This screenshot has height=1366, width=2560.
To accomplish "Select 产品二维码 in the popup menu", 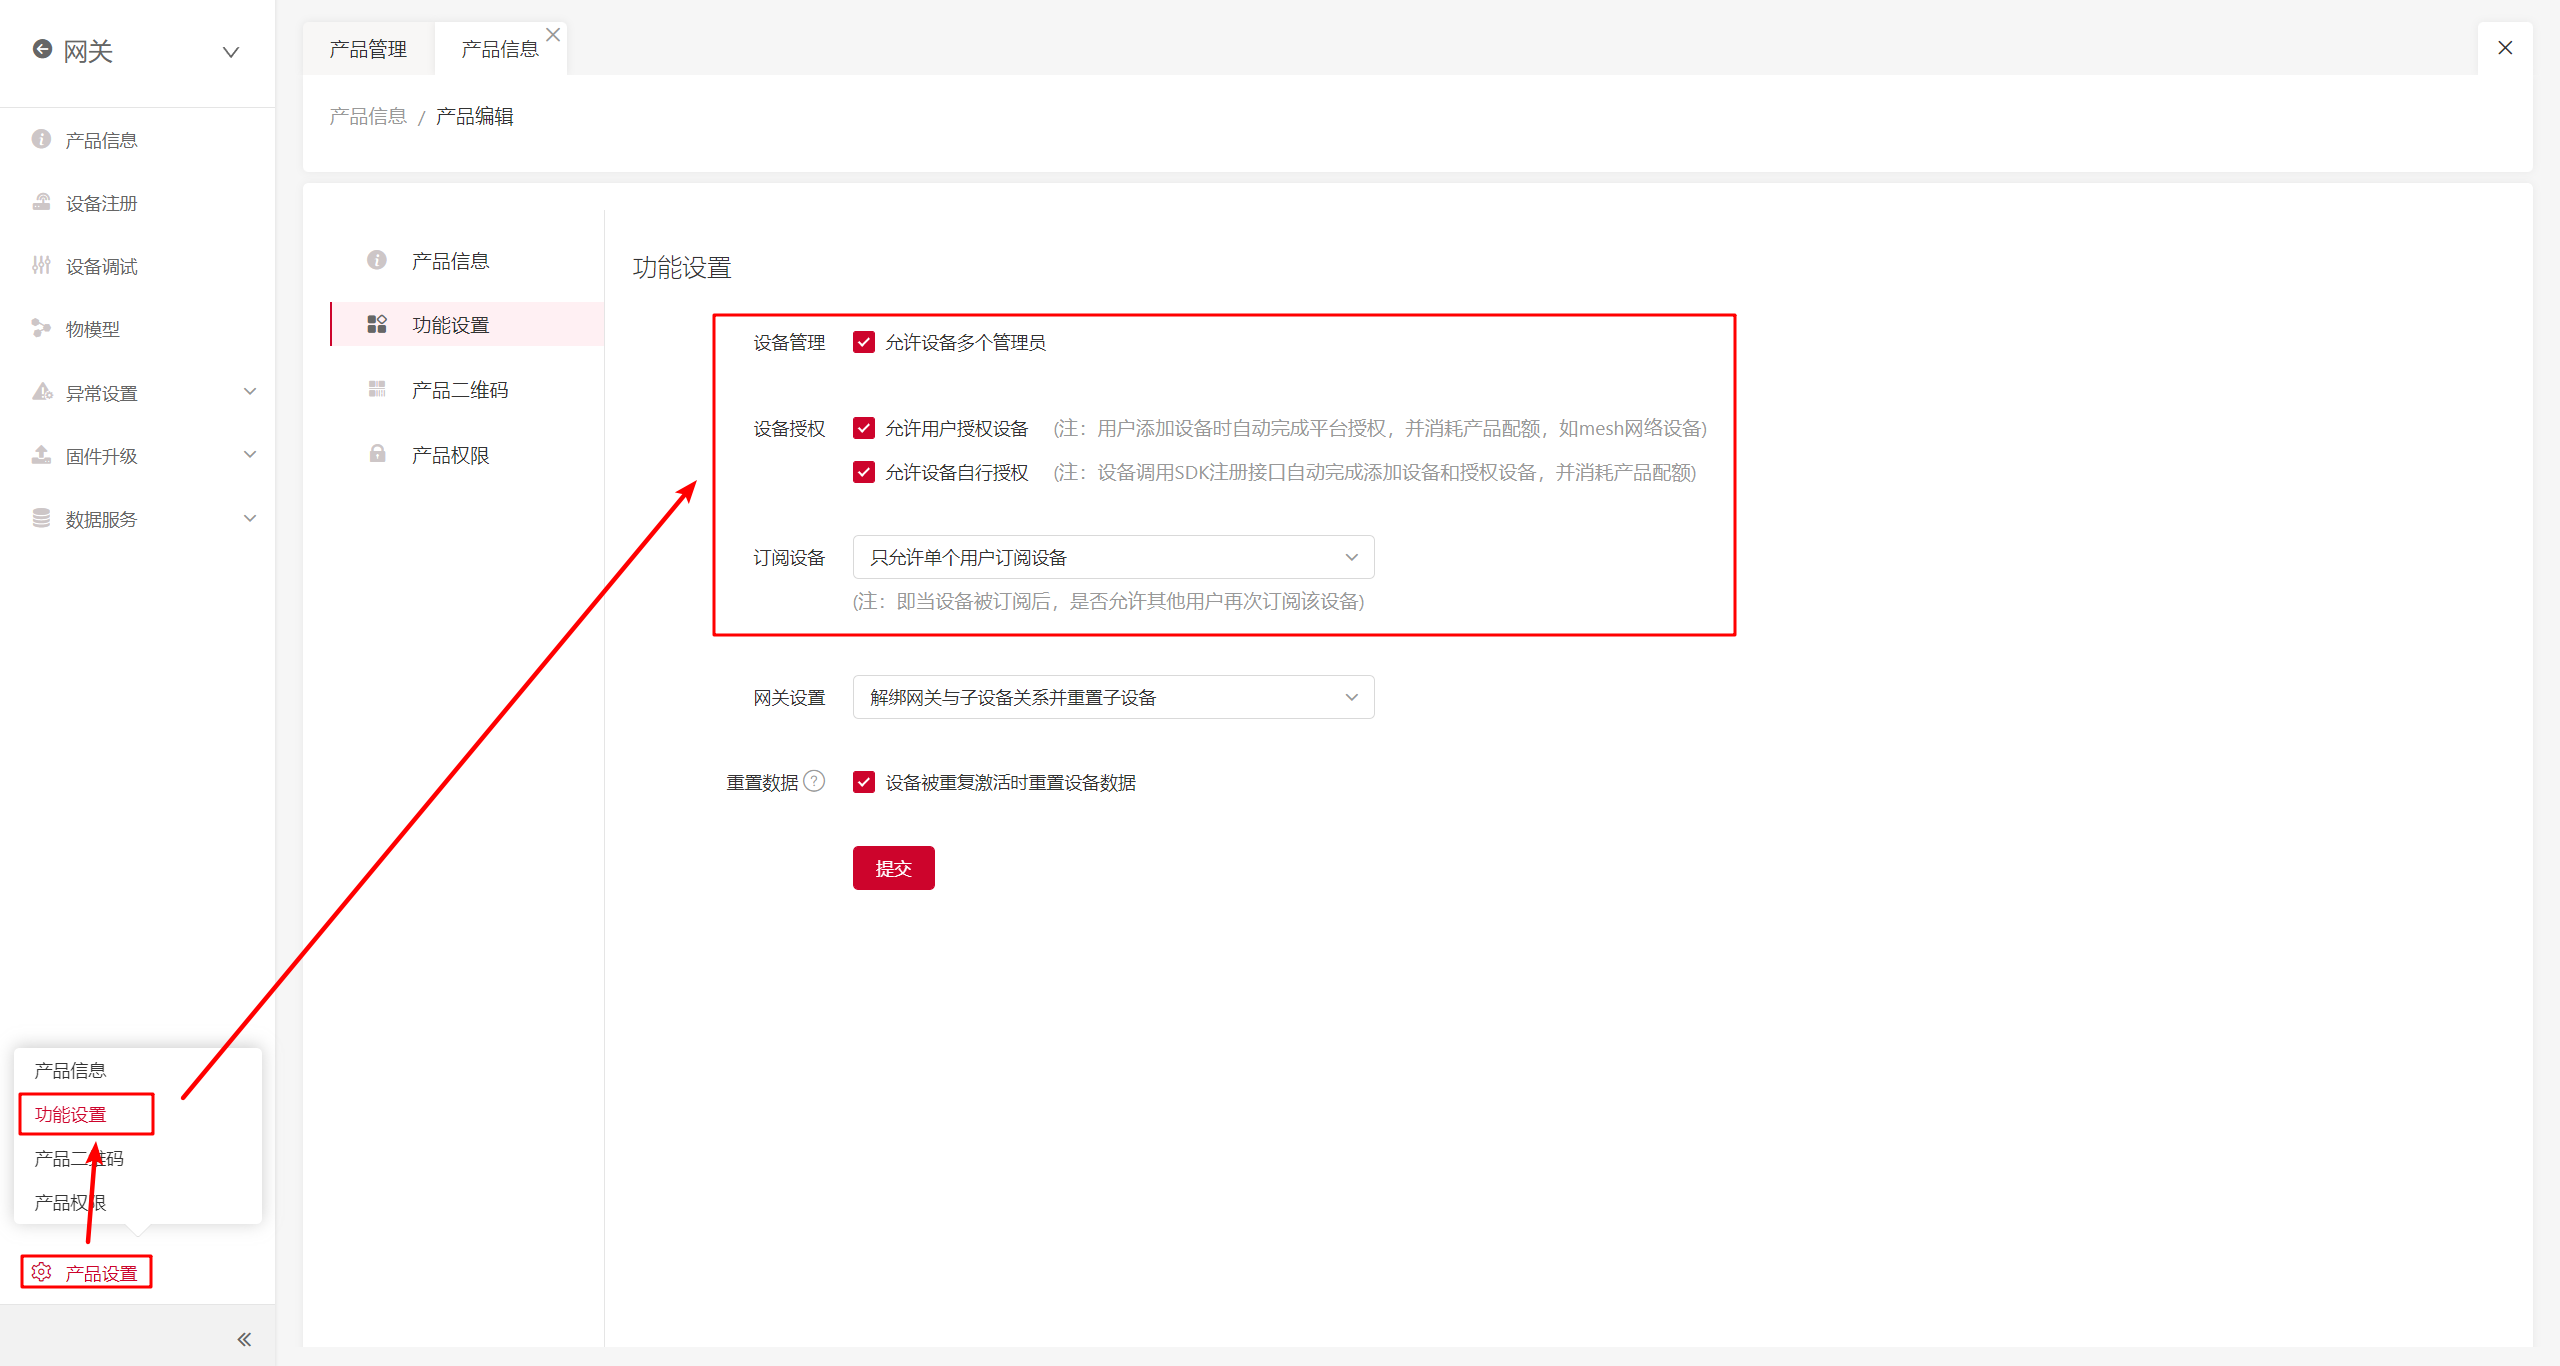I will click(x=78, y=1158).
